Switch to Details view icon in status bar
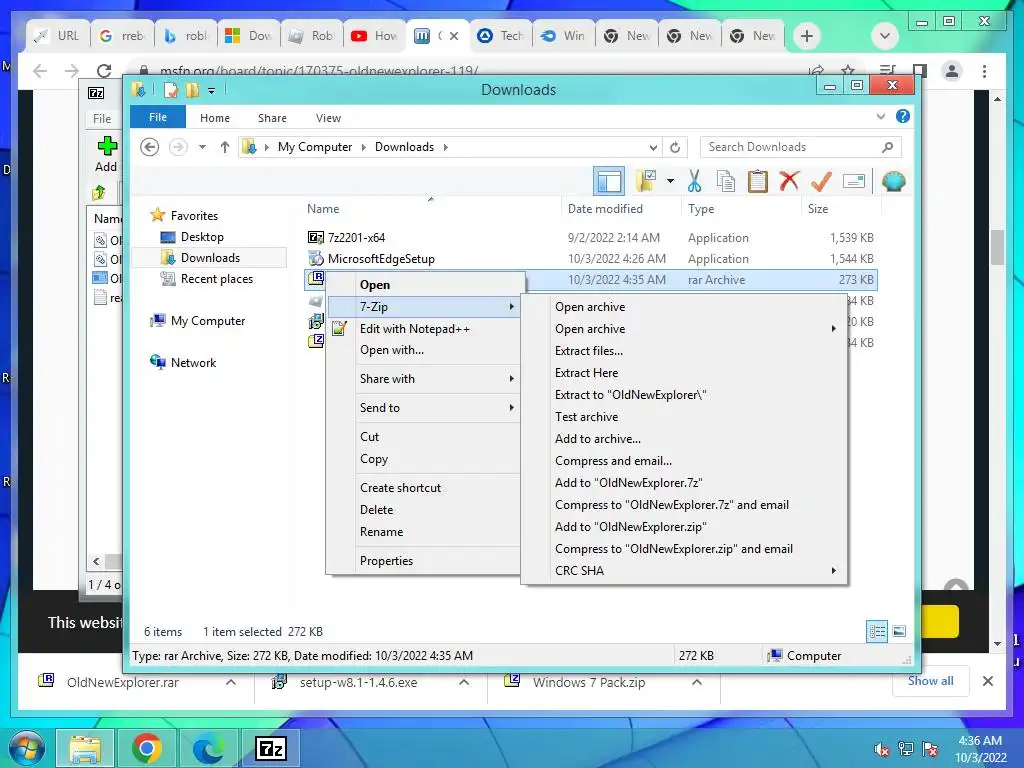The image size is (1024, 768). pos(877,631)
